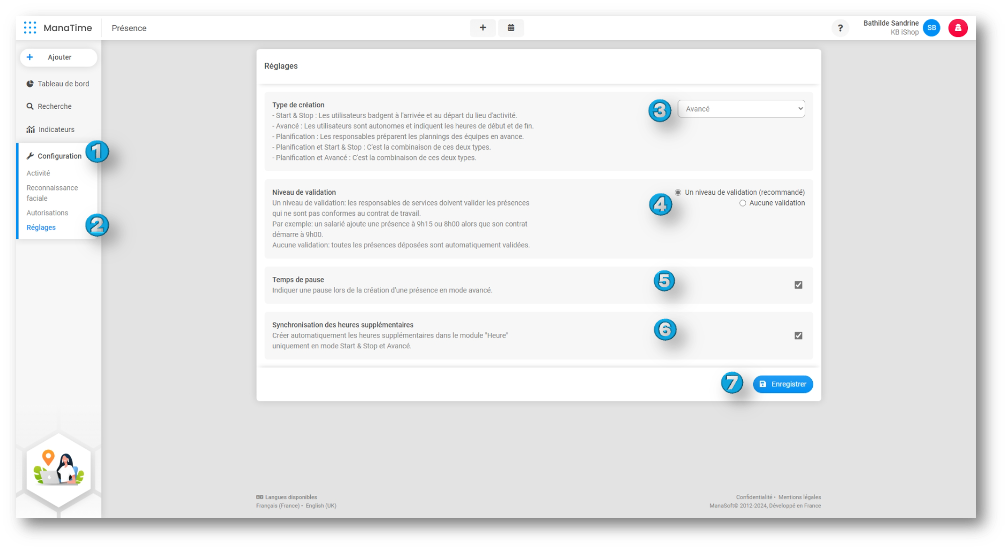Image resolution: width=1007 pixels, height=549 pixels.
Task: Click the assistant illustration in sidebar
Action: (x=58, y=469)
